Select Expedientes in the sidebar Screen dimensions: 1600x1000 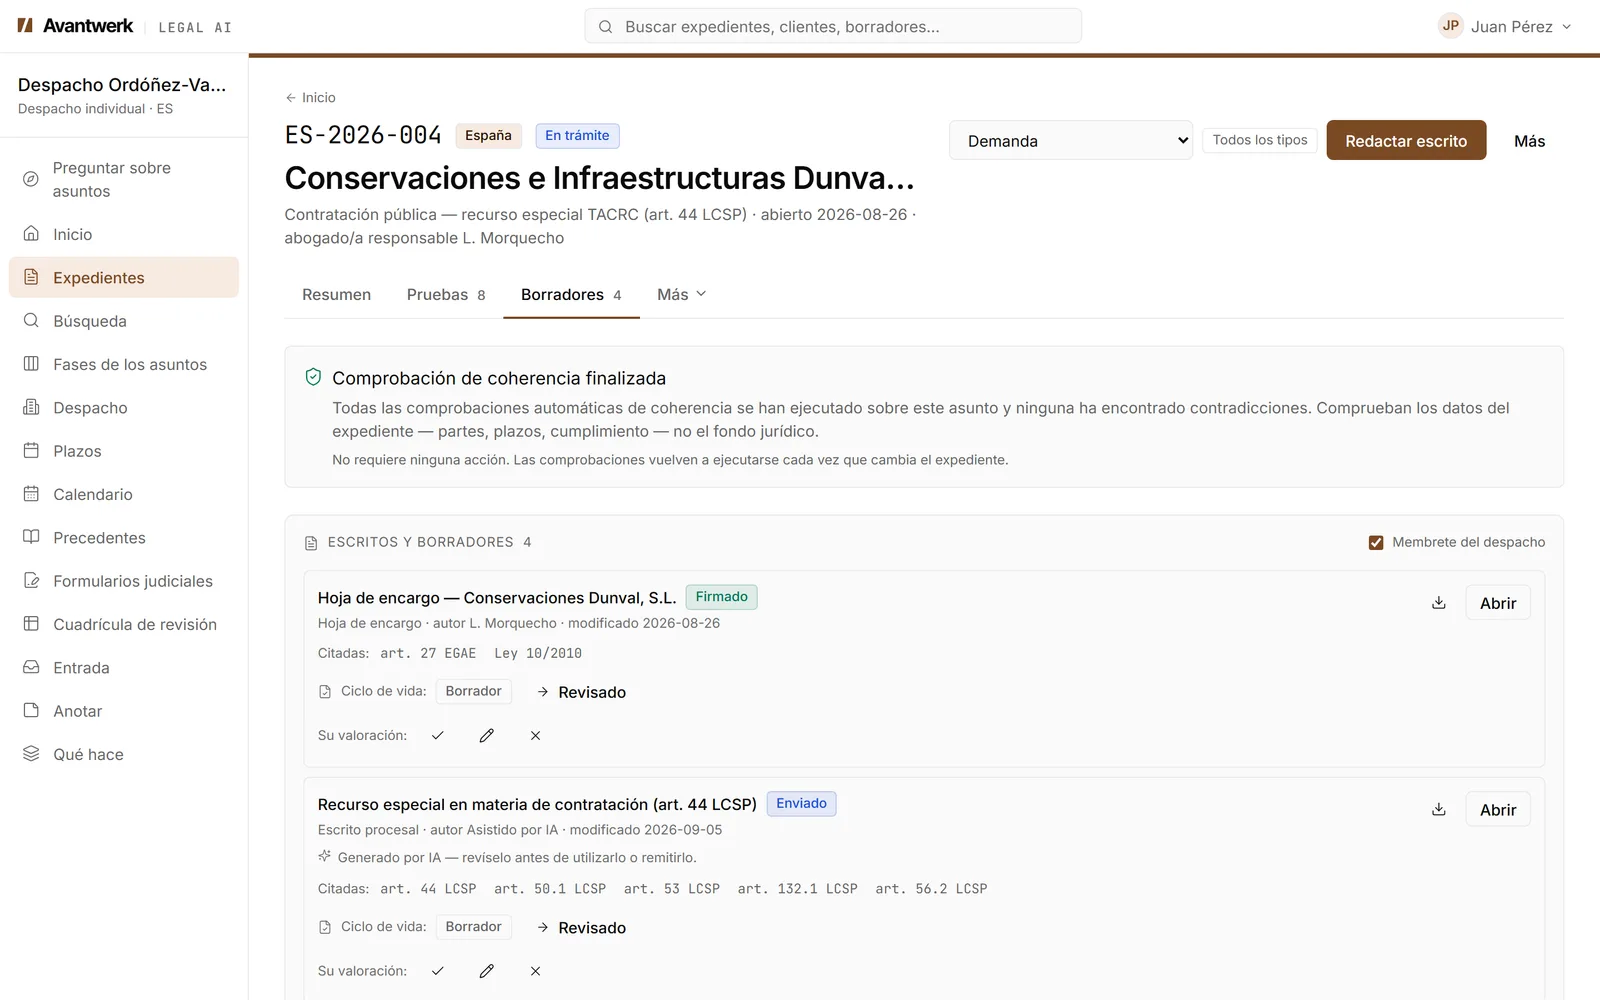(124, 277)
